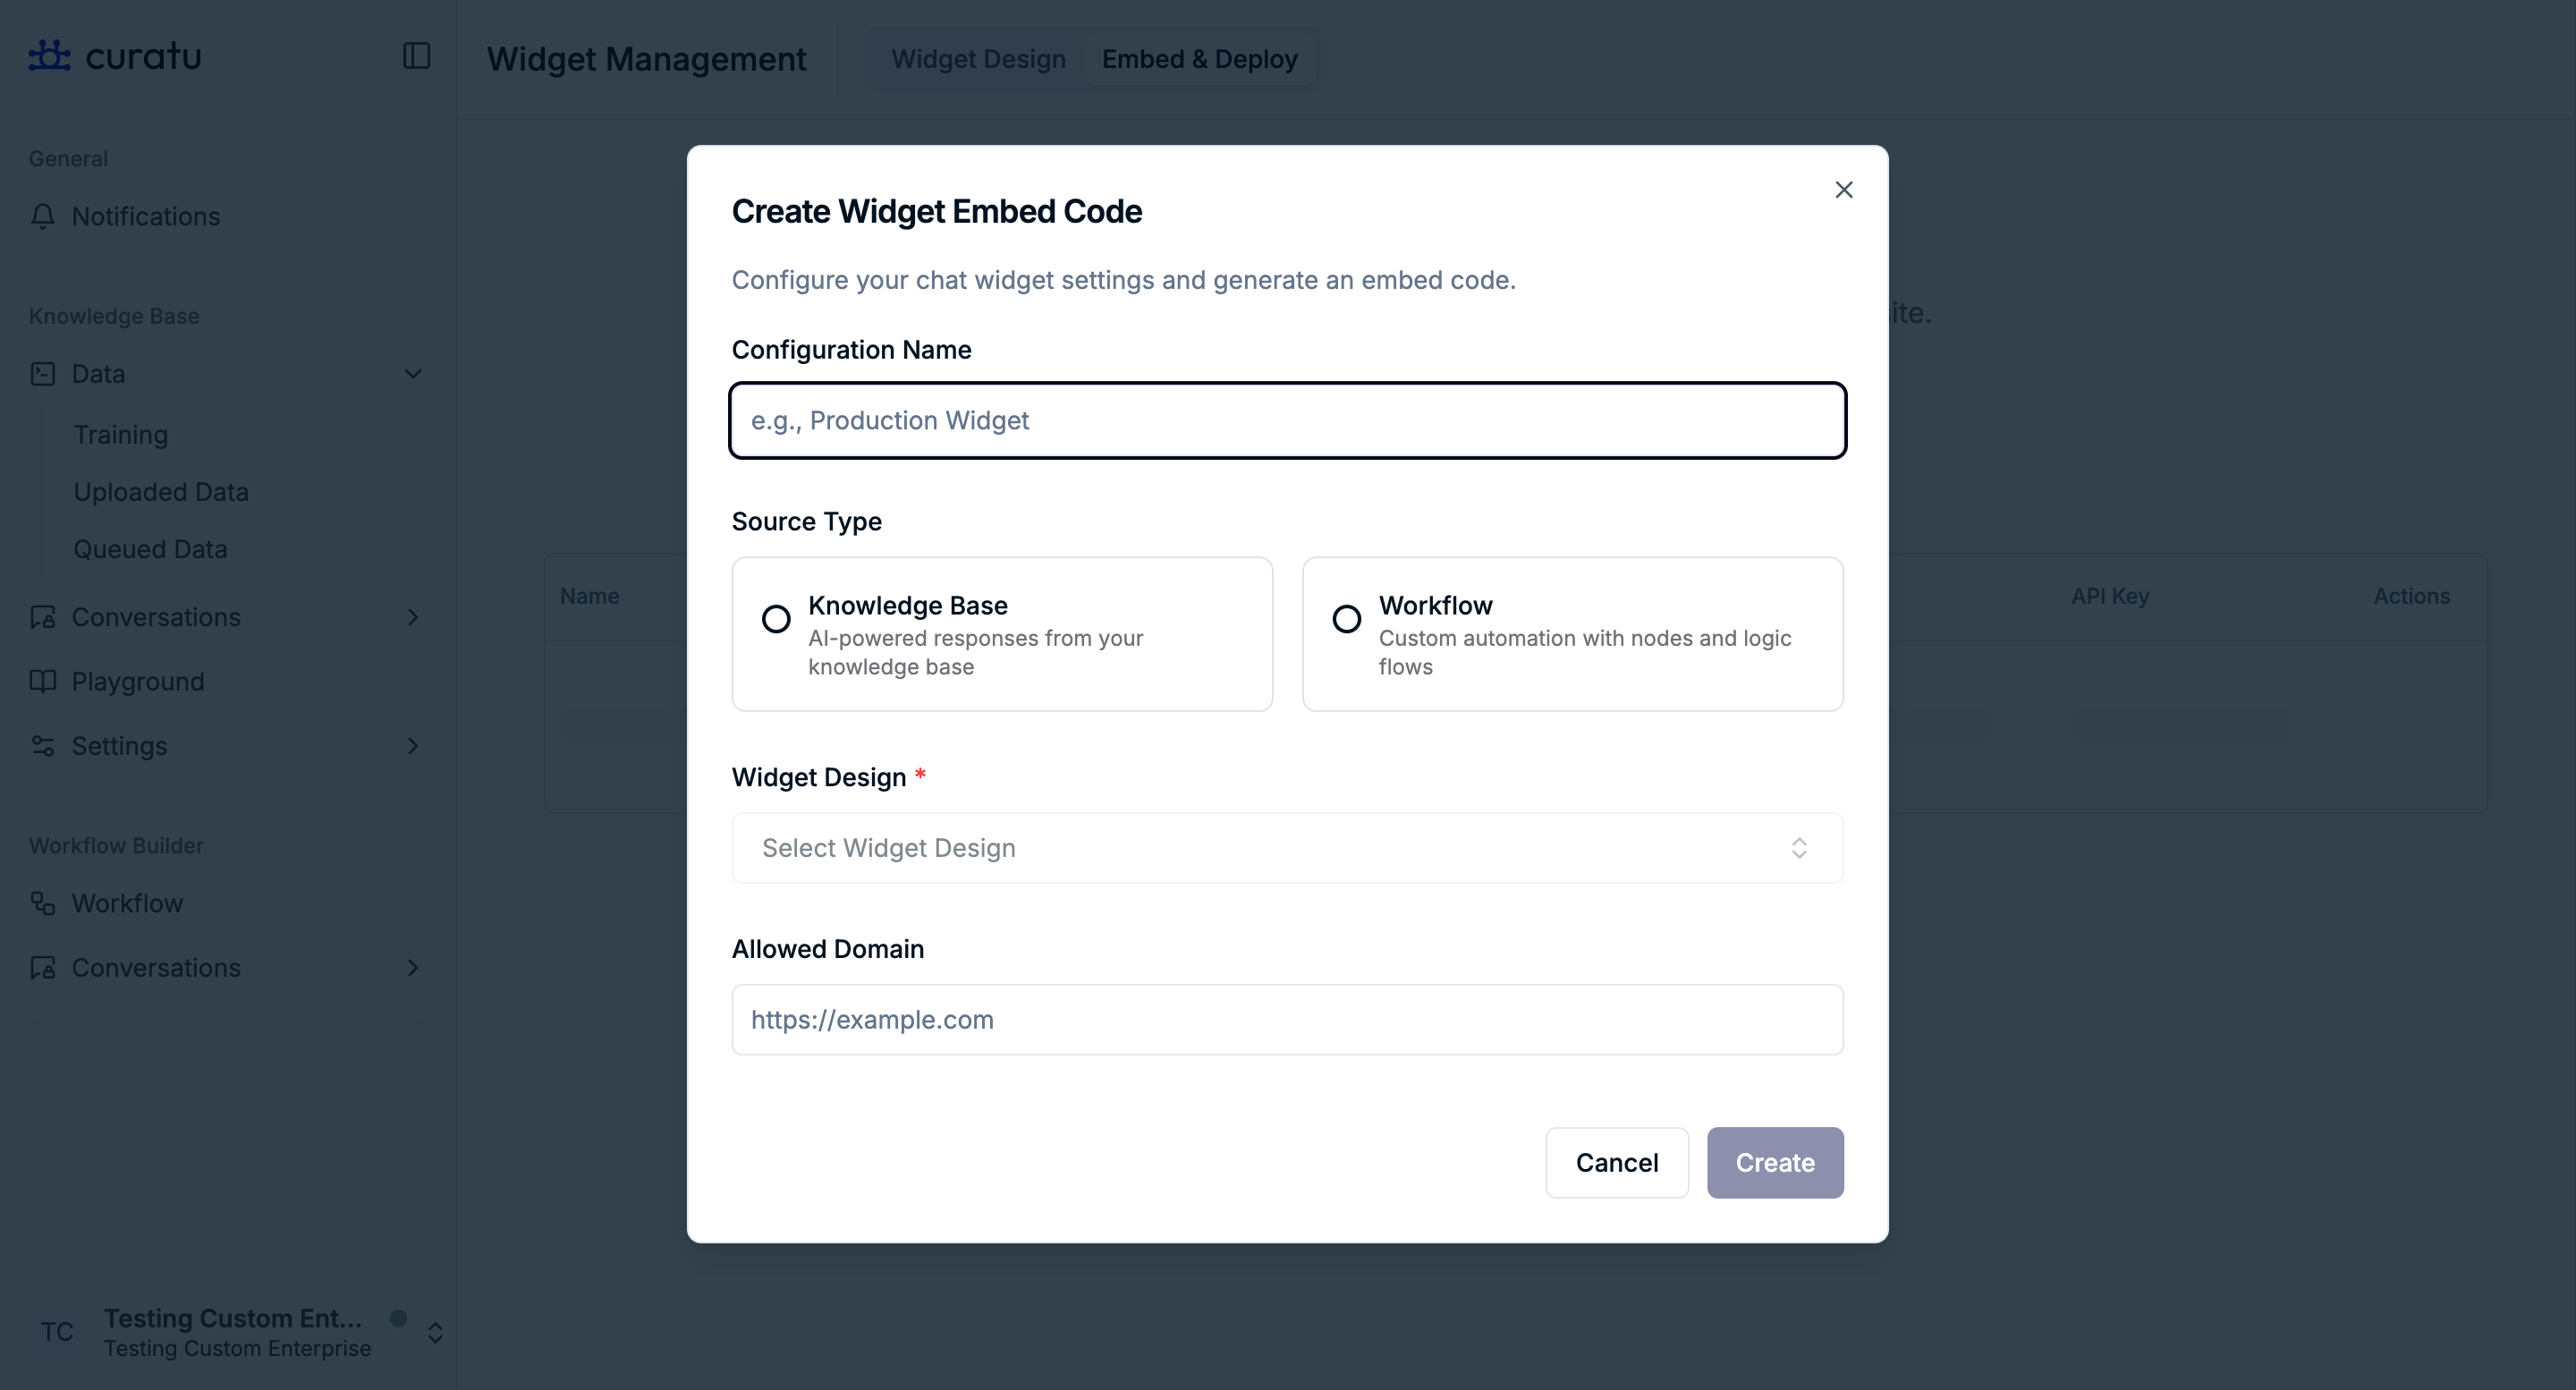Click the Workflow nodes icon
Screen dimensions: 2576x1390
(x=43, y=903)
